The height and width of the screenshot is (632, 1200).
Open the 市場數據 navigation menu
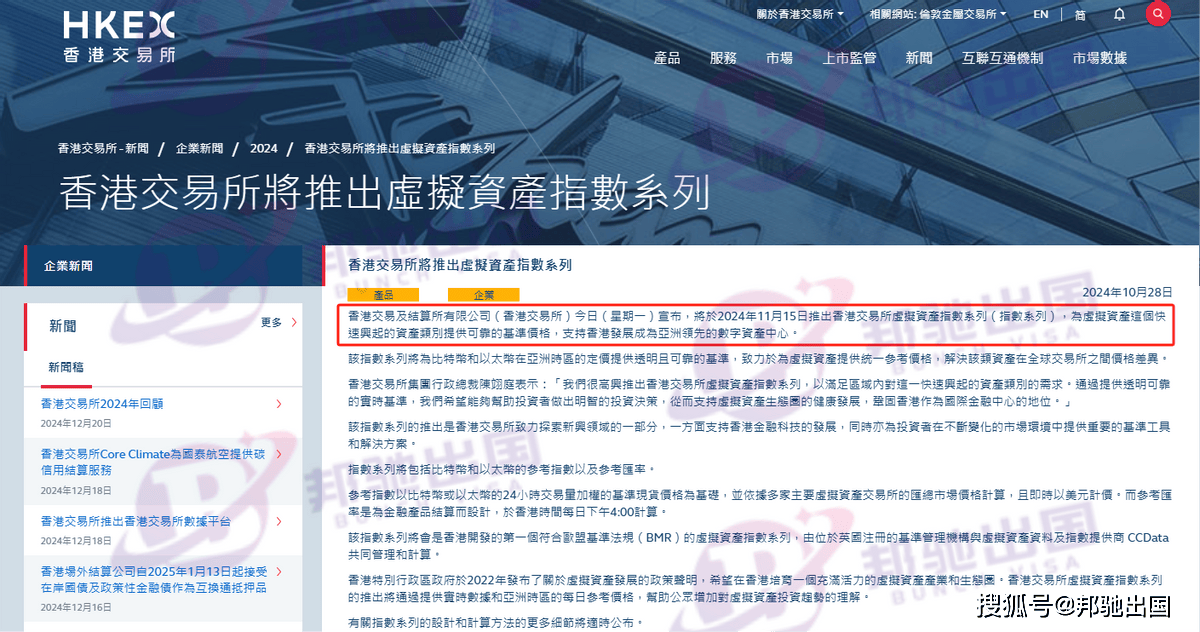[x=1099, y=58]
